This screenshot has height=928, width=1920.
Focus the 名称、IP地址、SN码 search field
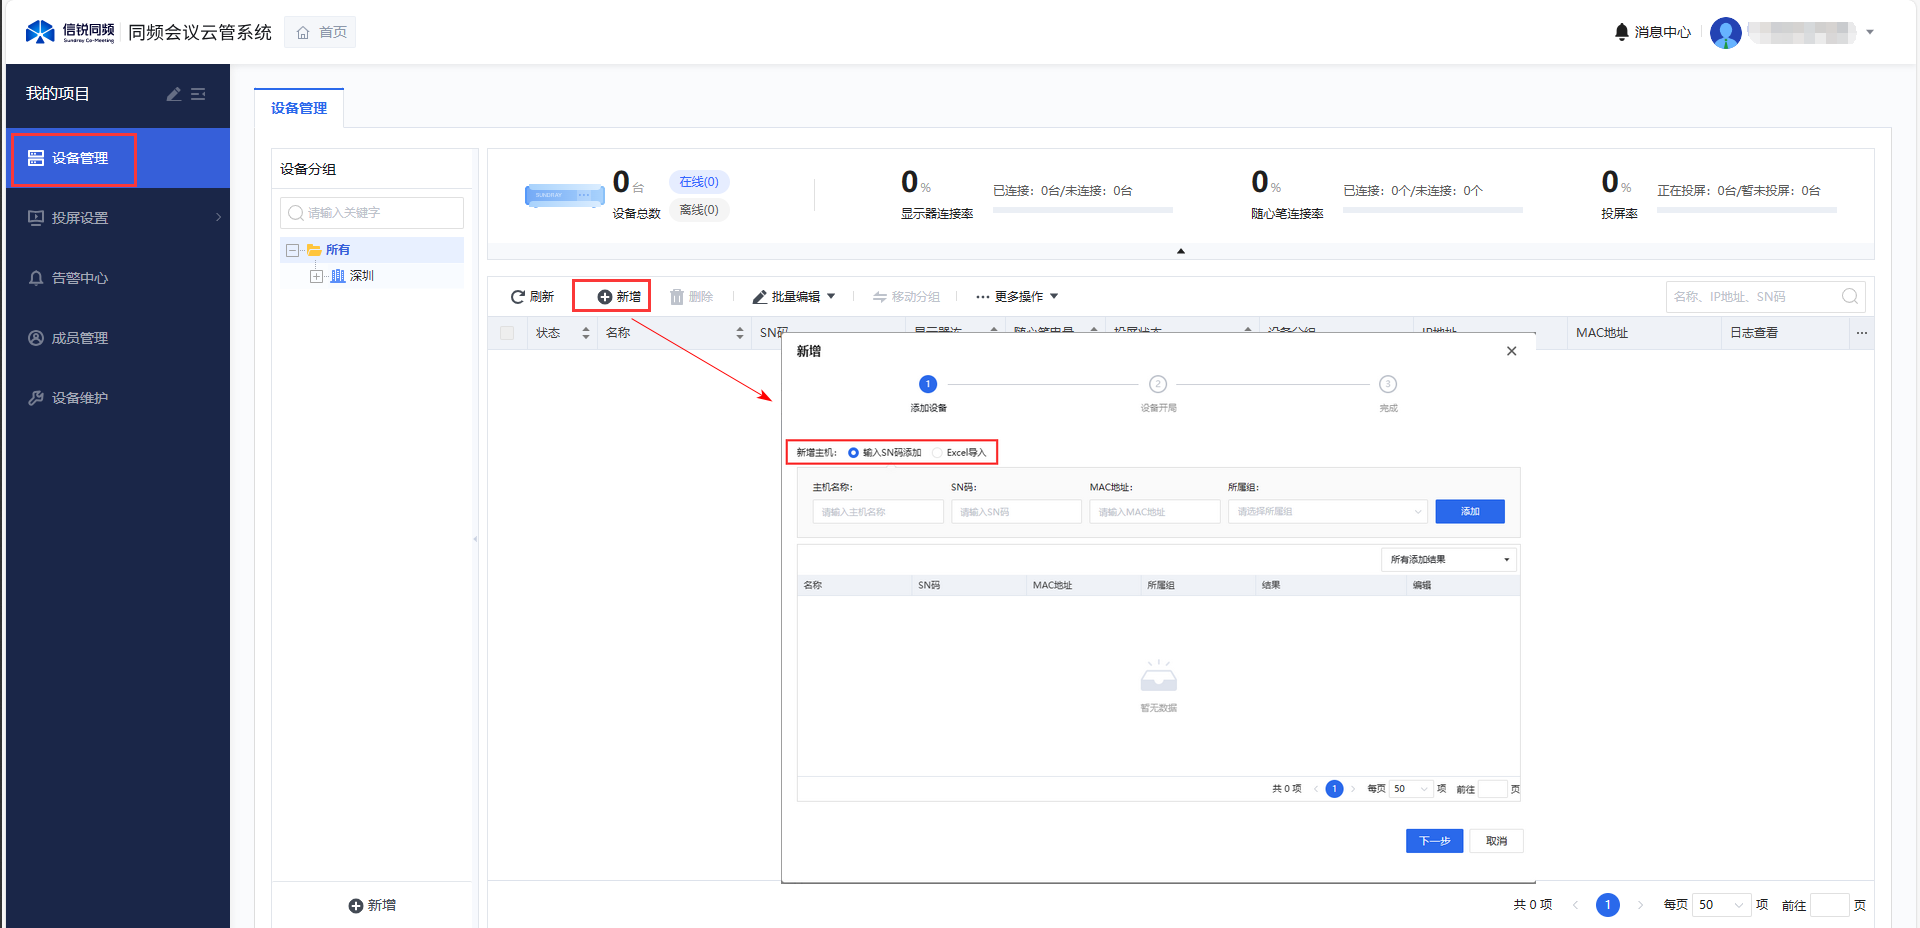coord(1765,297)
